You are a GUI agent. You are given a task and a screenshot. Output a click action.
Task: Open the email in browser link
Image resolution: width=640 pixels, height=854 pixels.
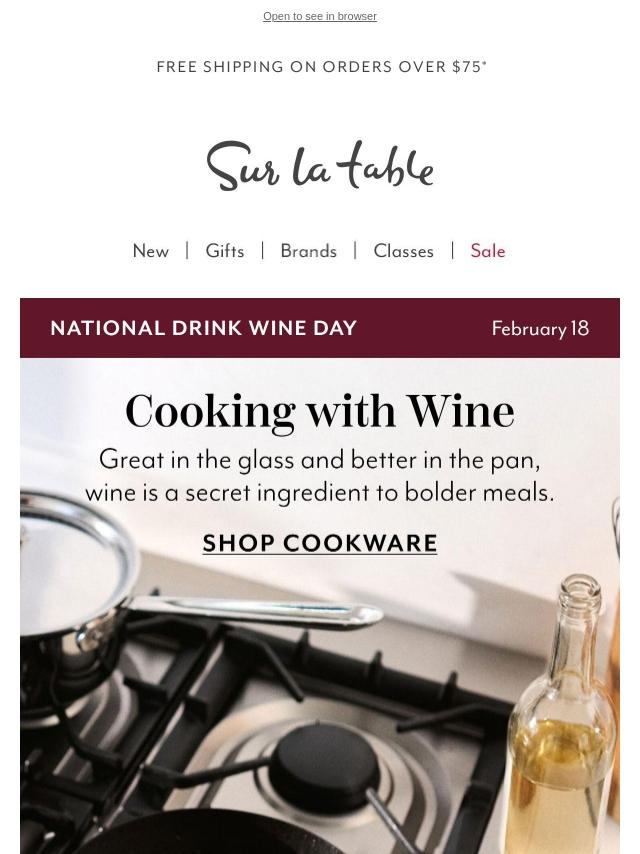pyautogui.click(x=320, y=16)
